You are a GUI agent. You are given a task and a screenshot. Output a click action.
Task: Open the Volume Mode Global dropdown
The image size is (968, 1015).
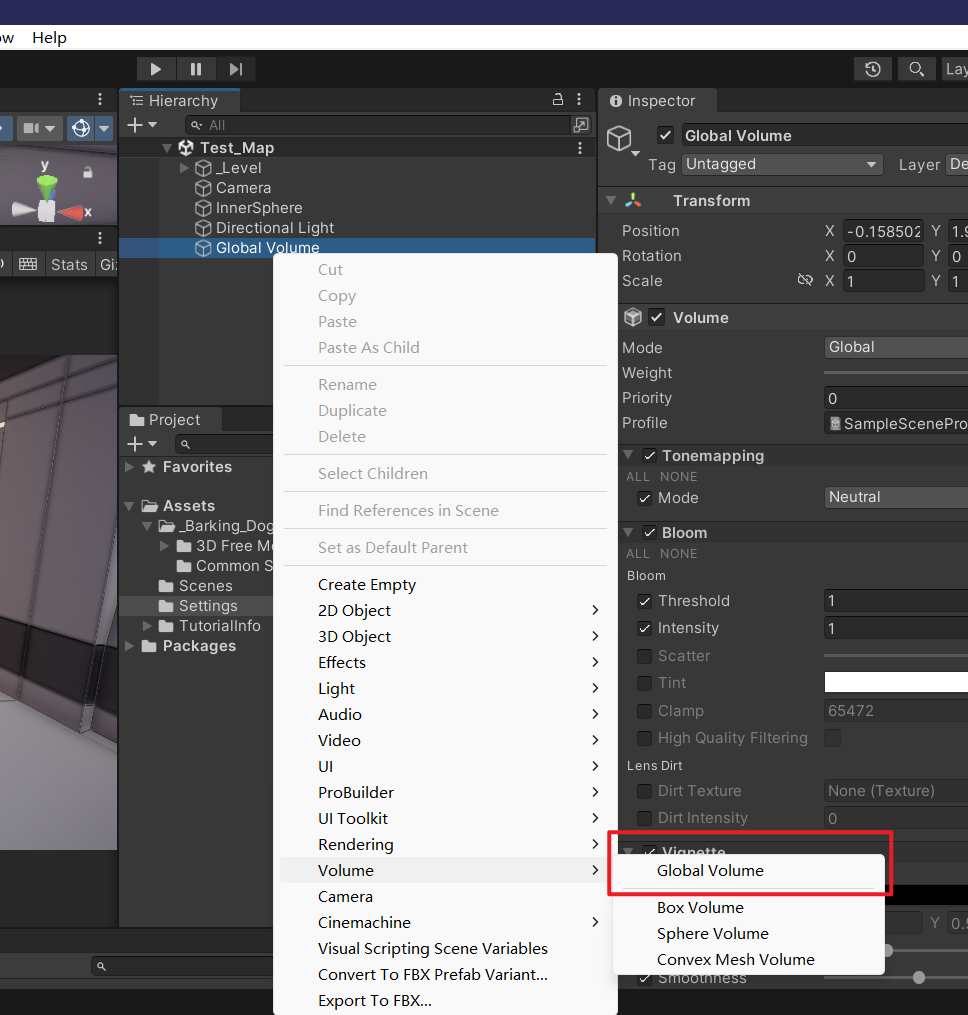click(x=896, y=348)
